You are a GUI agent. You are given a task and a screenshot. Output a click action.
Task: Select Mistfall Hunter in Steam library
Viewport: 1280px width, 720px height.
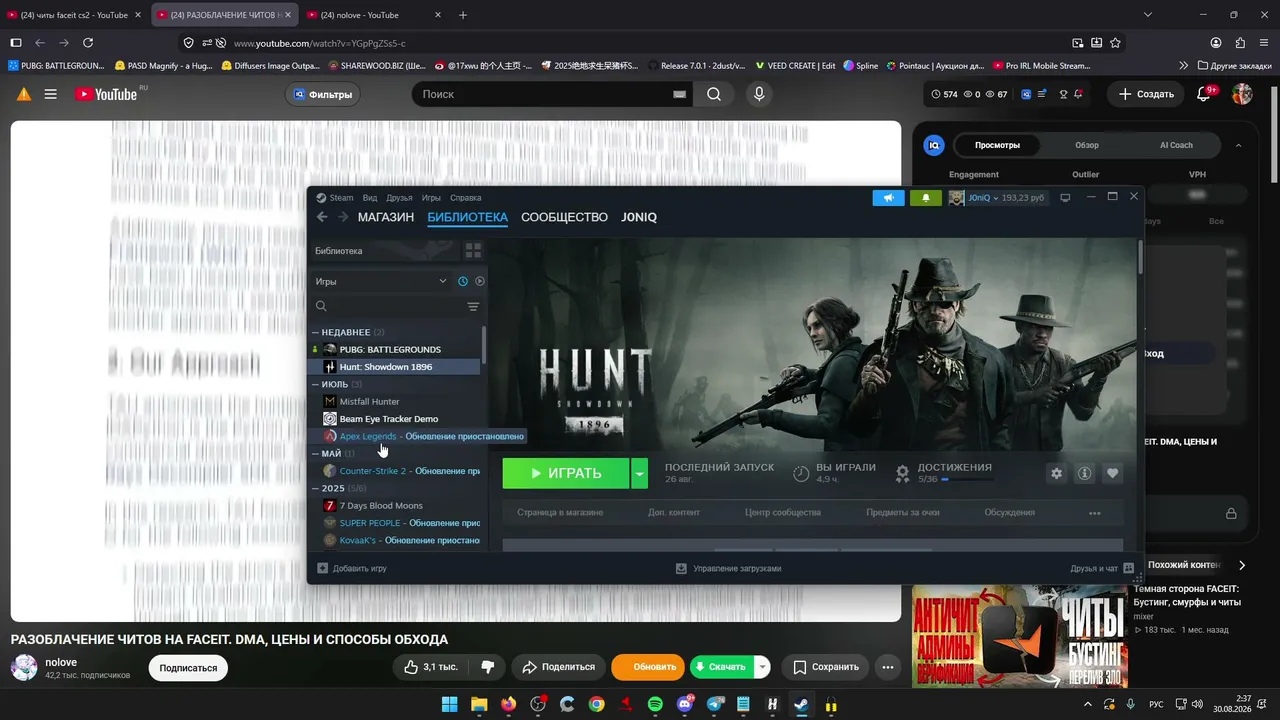click(x=369, y=401)
